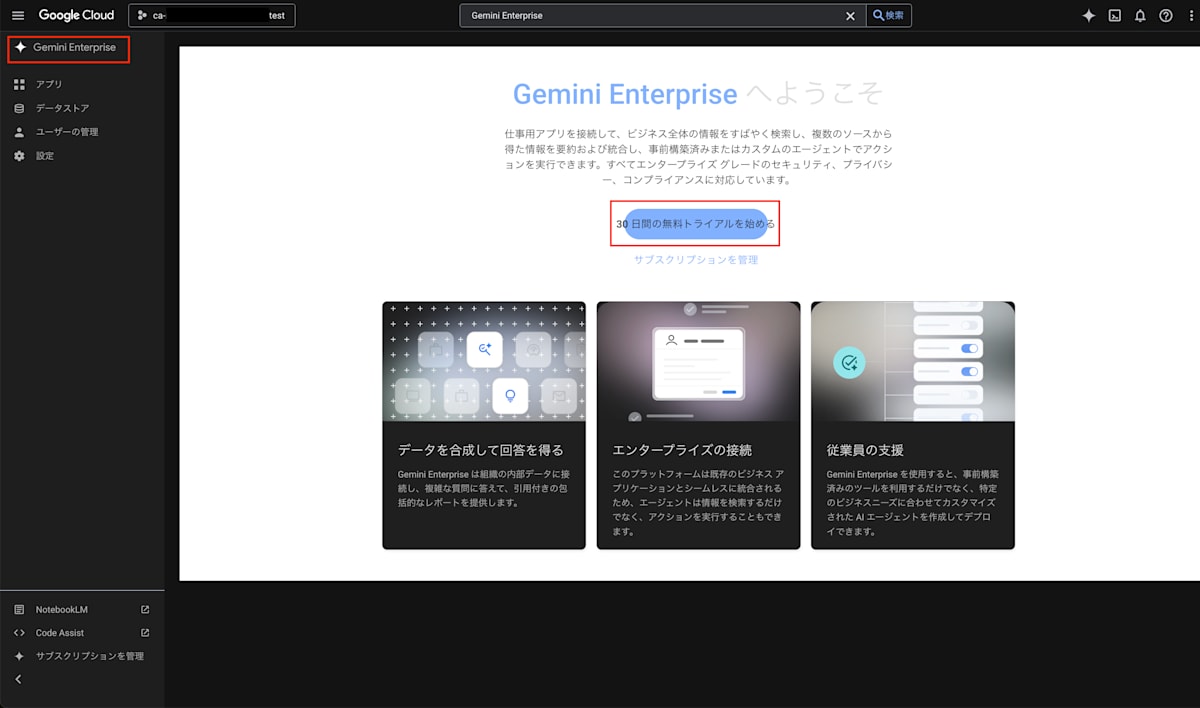Screen dimensions: 1200x708
Task: Click the データを合成して回答を得る heading
Action: (480, 450)
